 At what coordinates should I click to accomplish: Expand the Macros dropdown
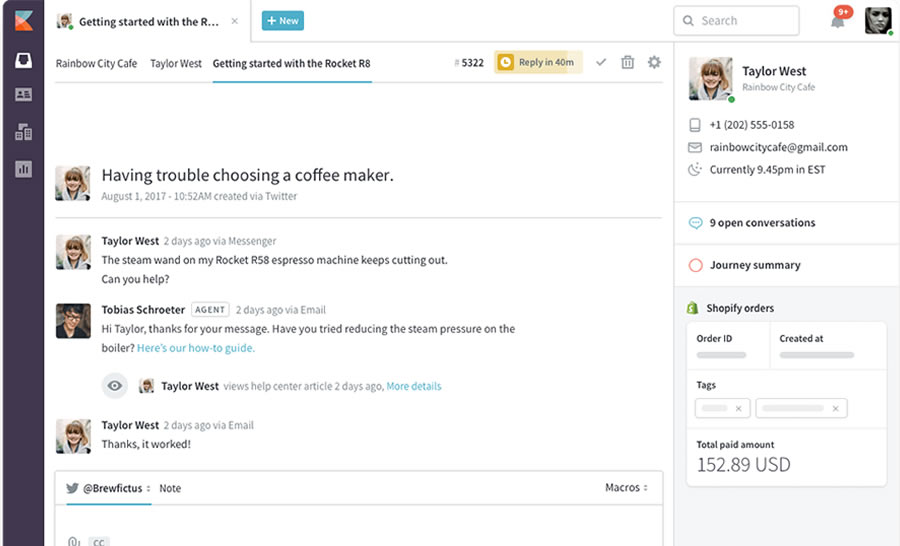pyautogui.click(x=626, y=488)
